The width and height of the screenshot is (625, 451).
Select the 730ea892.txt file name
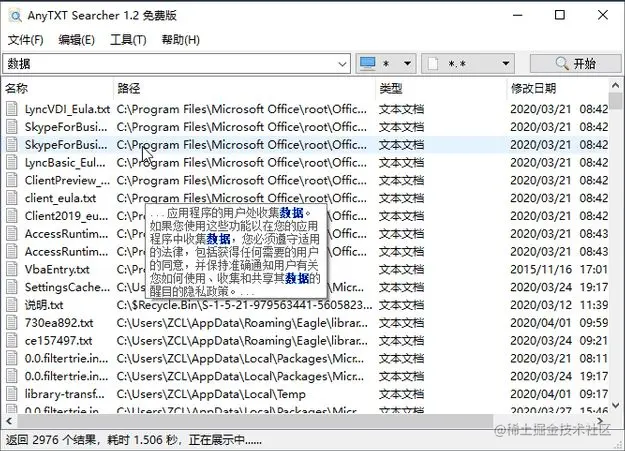coord(59,323)
